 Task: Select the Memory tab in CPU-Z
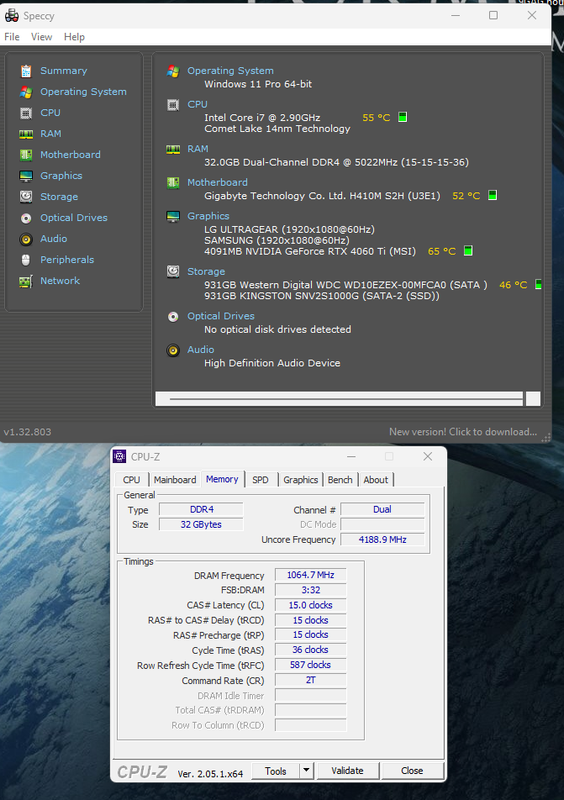(222, 479)
